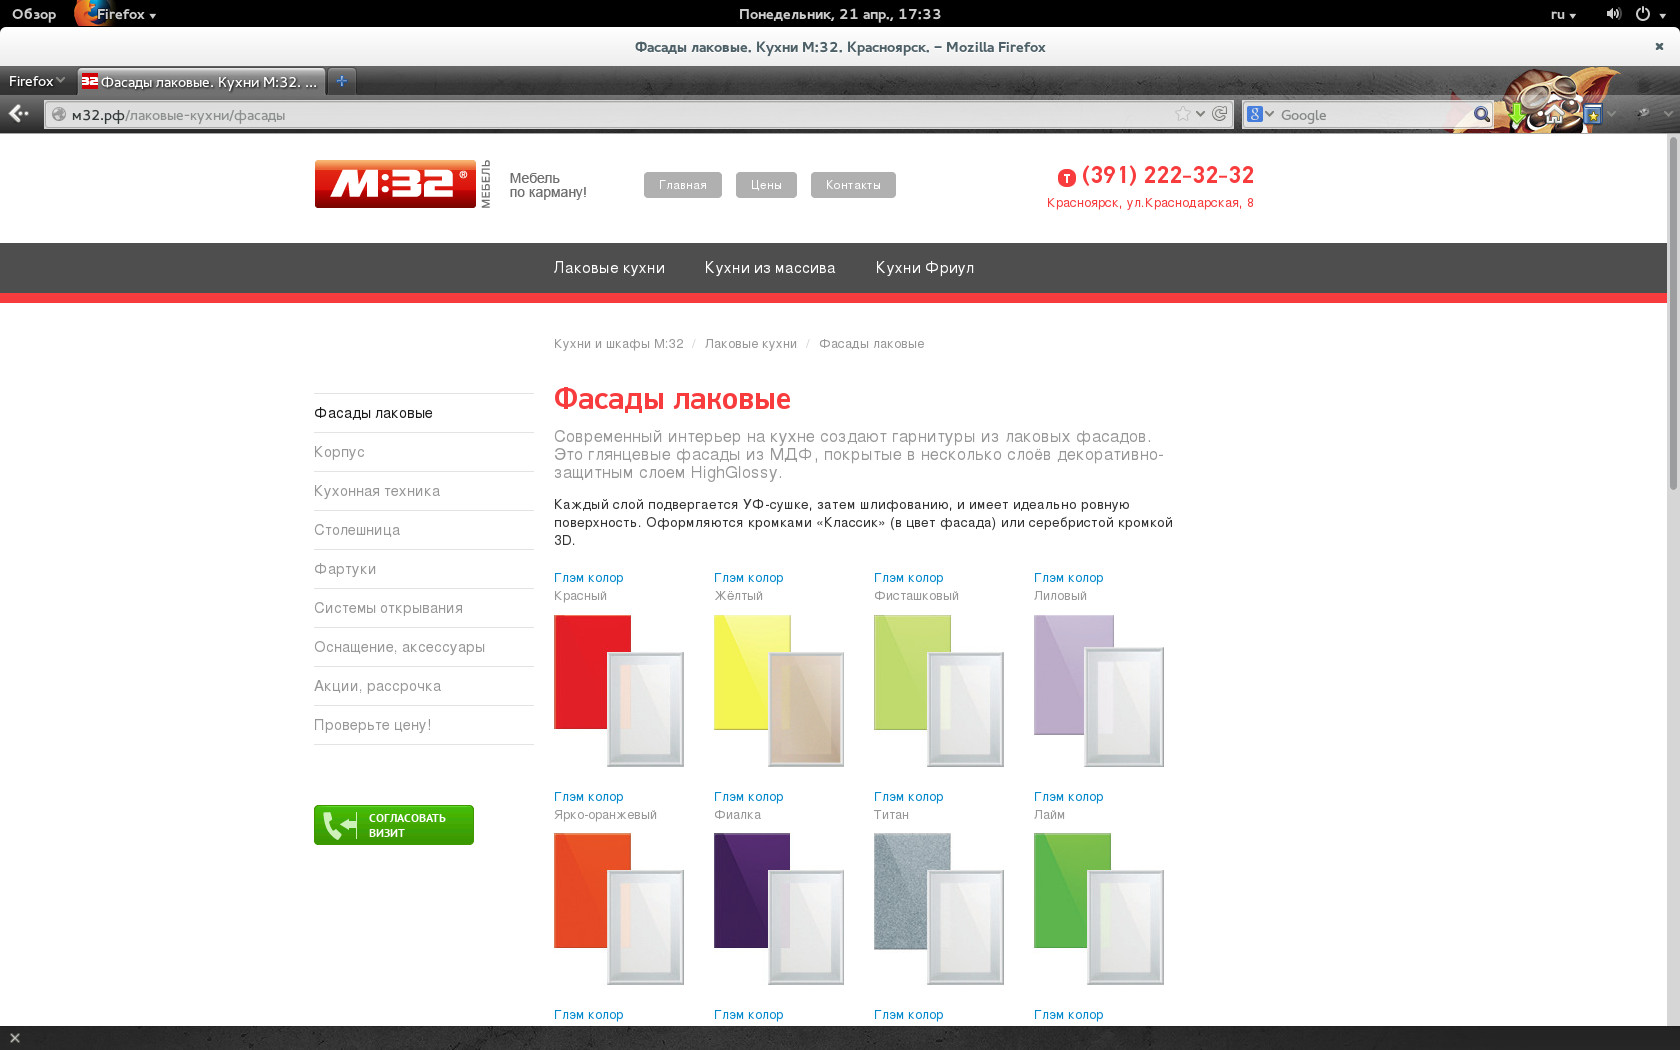The image size is (1680, 1050).
Task: Open the ru keyboard layout dropdown
Action: tap(1562, 14)
